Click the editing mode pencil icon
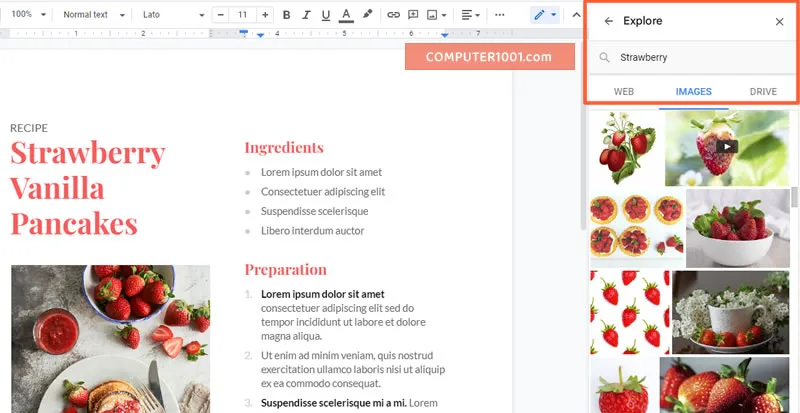 539,15
